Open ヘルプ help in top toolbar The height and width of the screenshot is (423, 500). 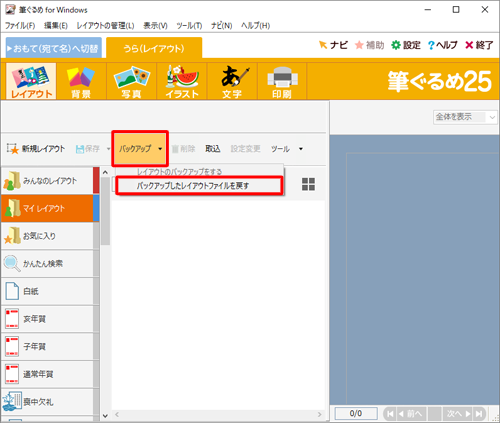(443, 45)
